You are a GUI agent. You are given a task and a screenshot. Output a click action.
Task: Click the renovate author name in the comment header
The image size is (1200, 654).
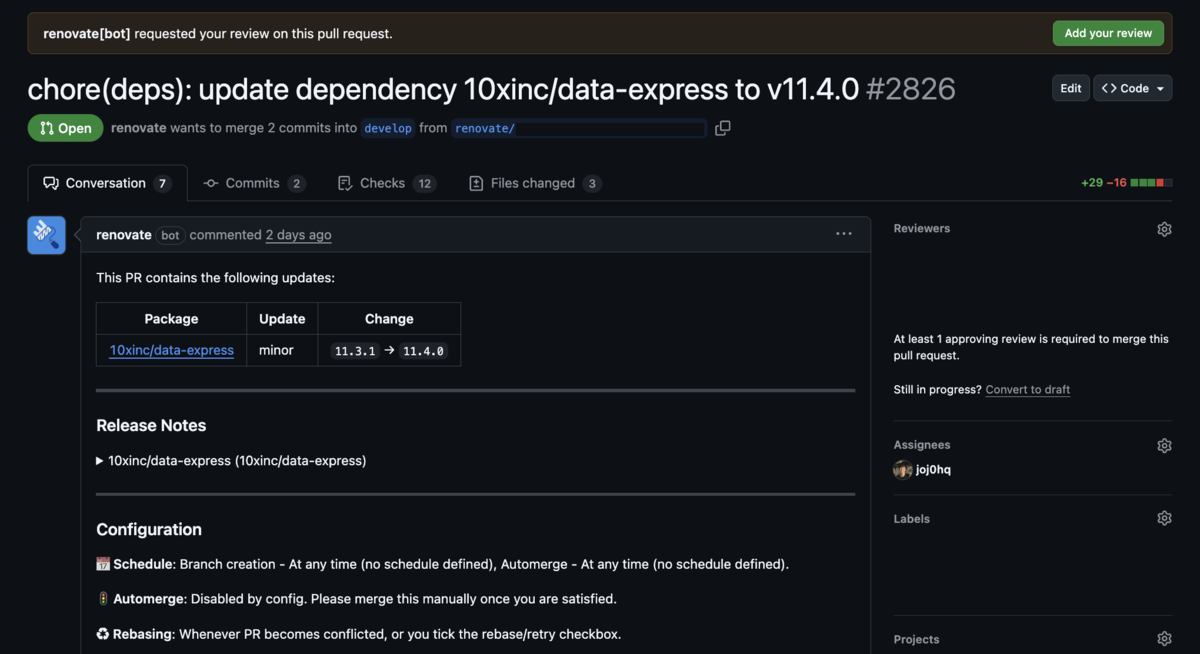click(124, 235)
